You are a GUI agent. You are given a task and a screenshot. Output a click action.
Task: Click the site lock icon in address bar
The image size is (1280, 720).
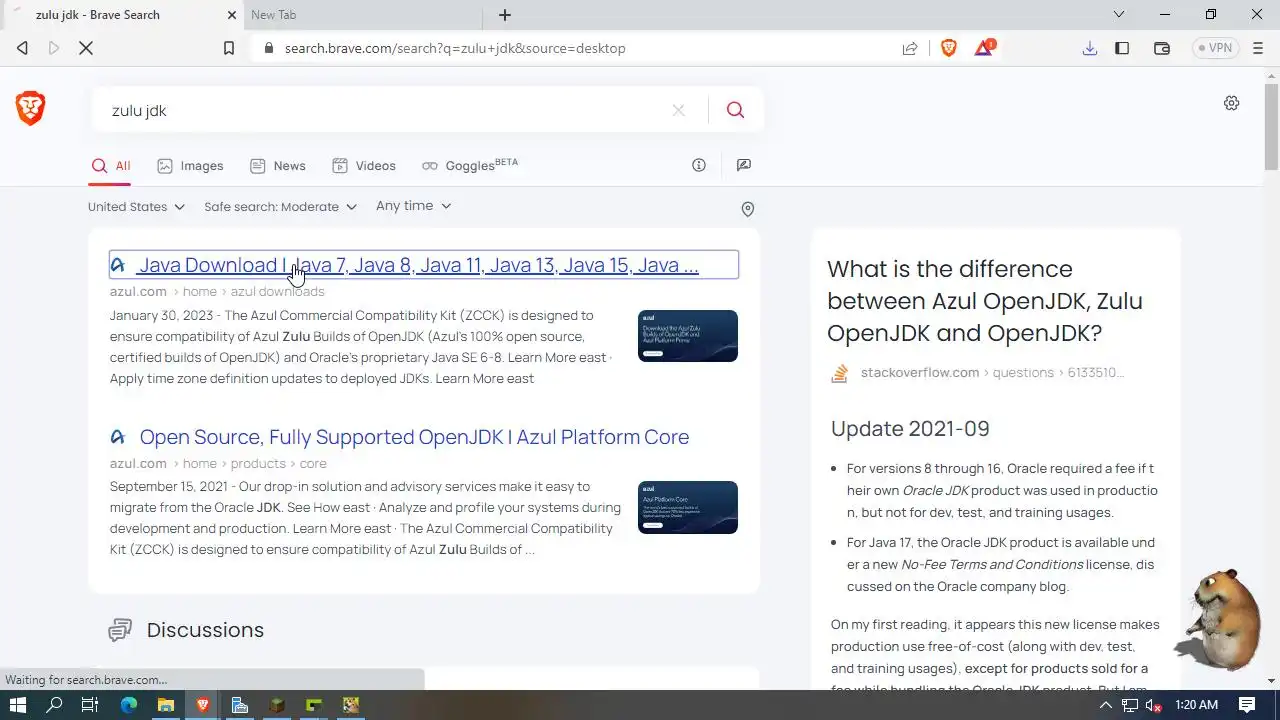268,48
